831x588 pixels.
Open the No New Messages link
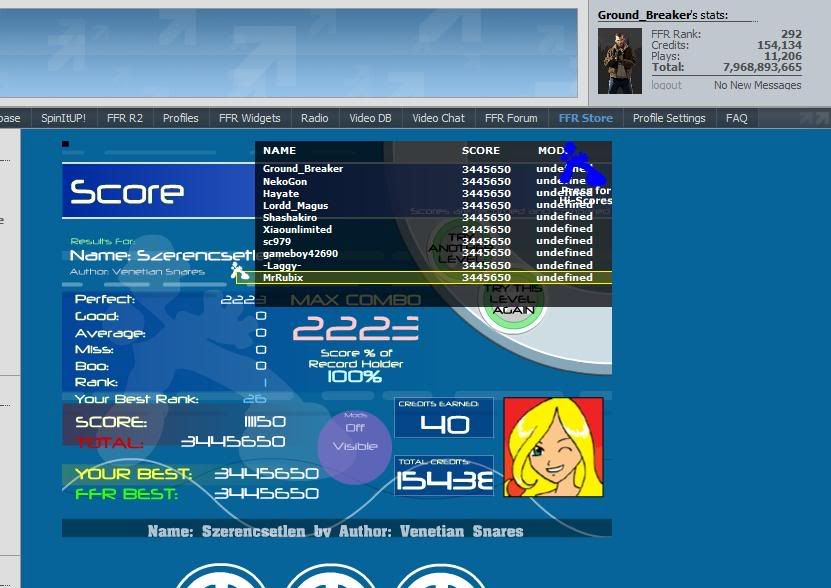(757, 86)
